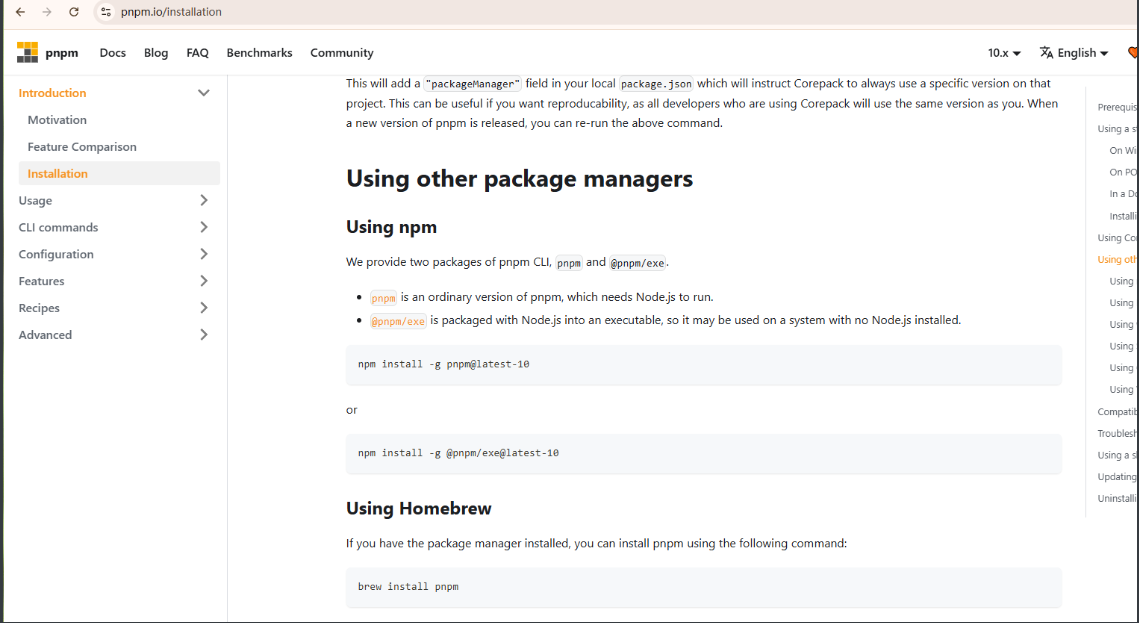
Task: Open the Community navbar item
Action: pyautogui.click(x=341, y=52)
